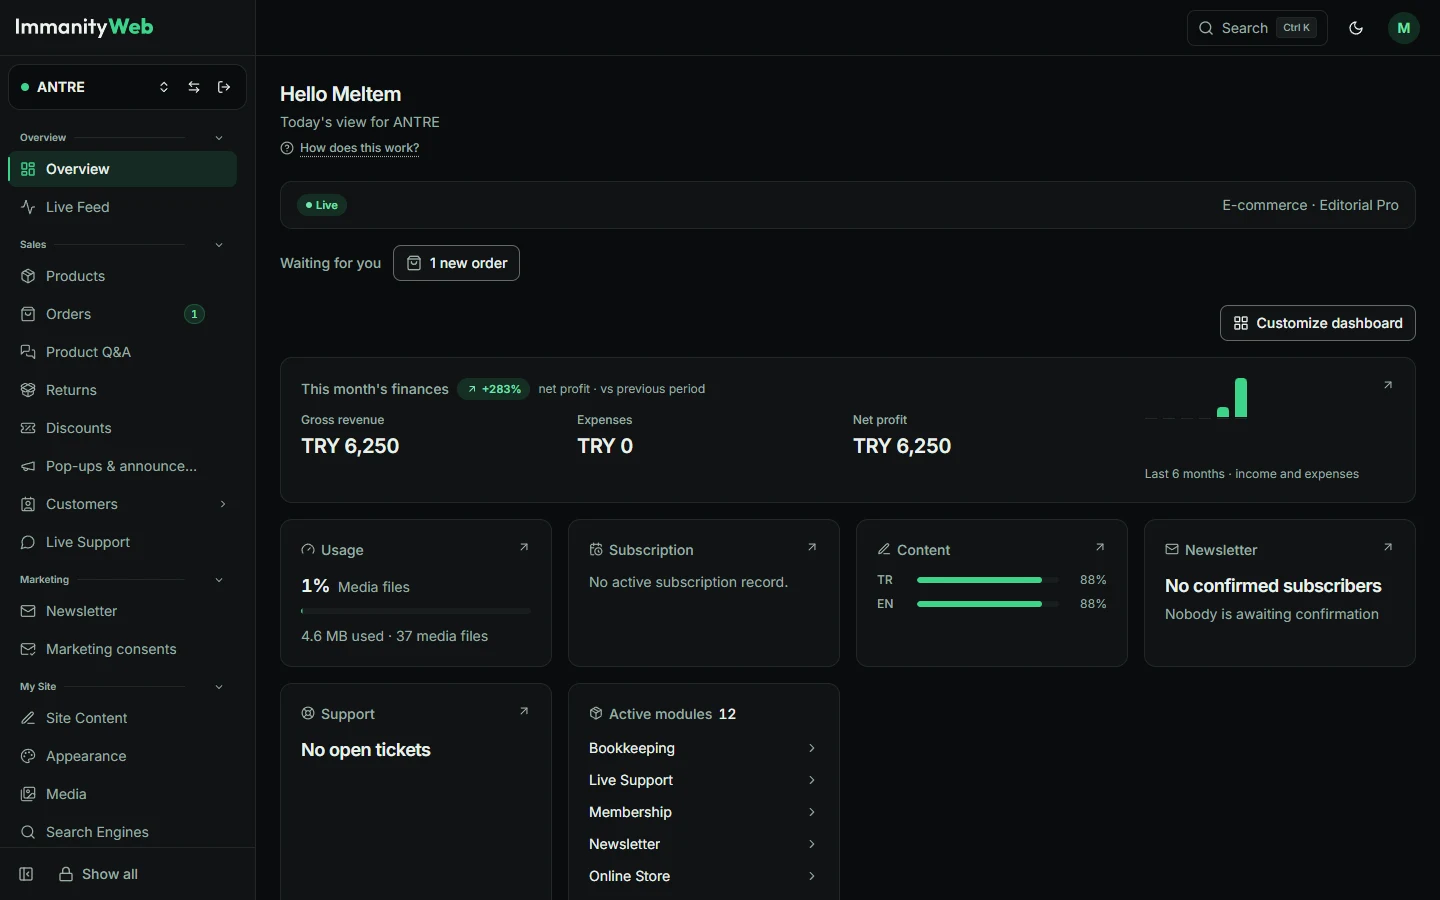Screen dimensions: 1440x900
Task: Expand finances card via its arrow icon
Action: pyautogui.click(x=1388, y=385)
